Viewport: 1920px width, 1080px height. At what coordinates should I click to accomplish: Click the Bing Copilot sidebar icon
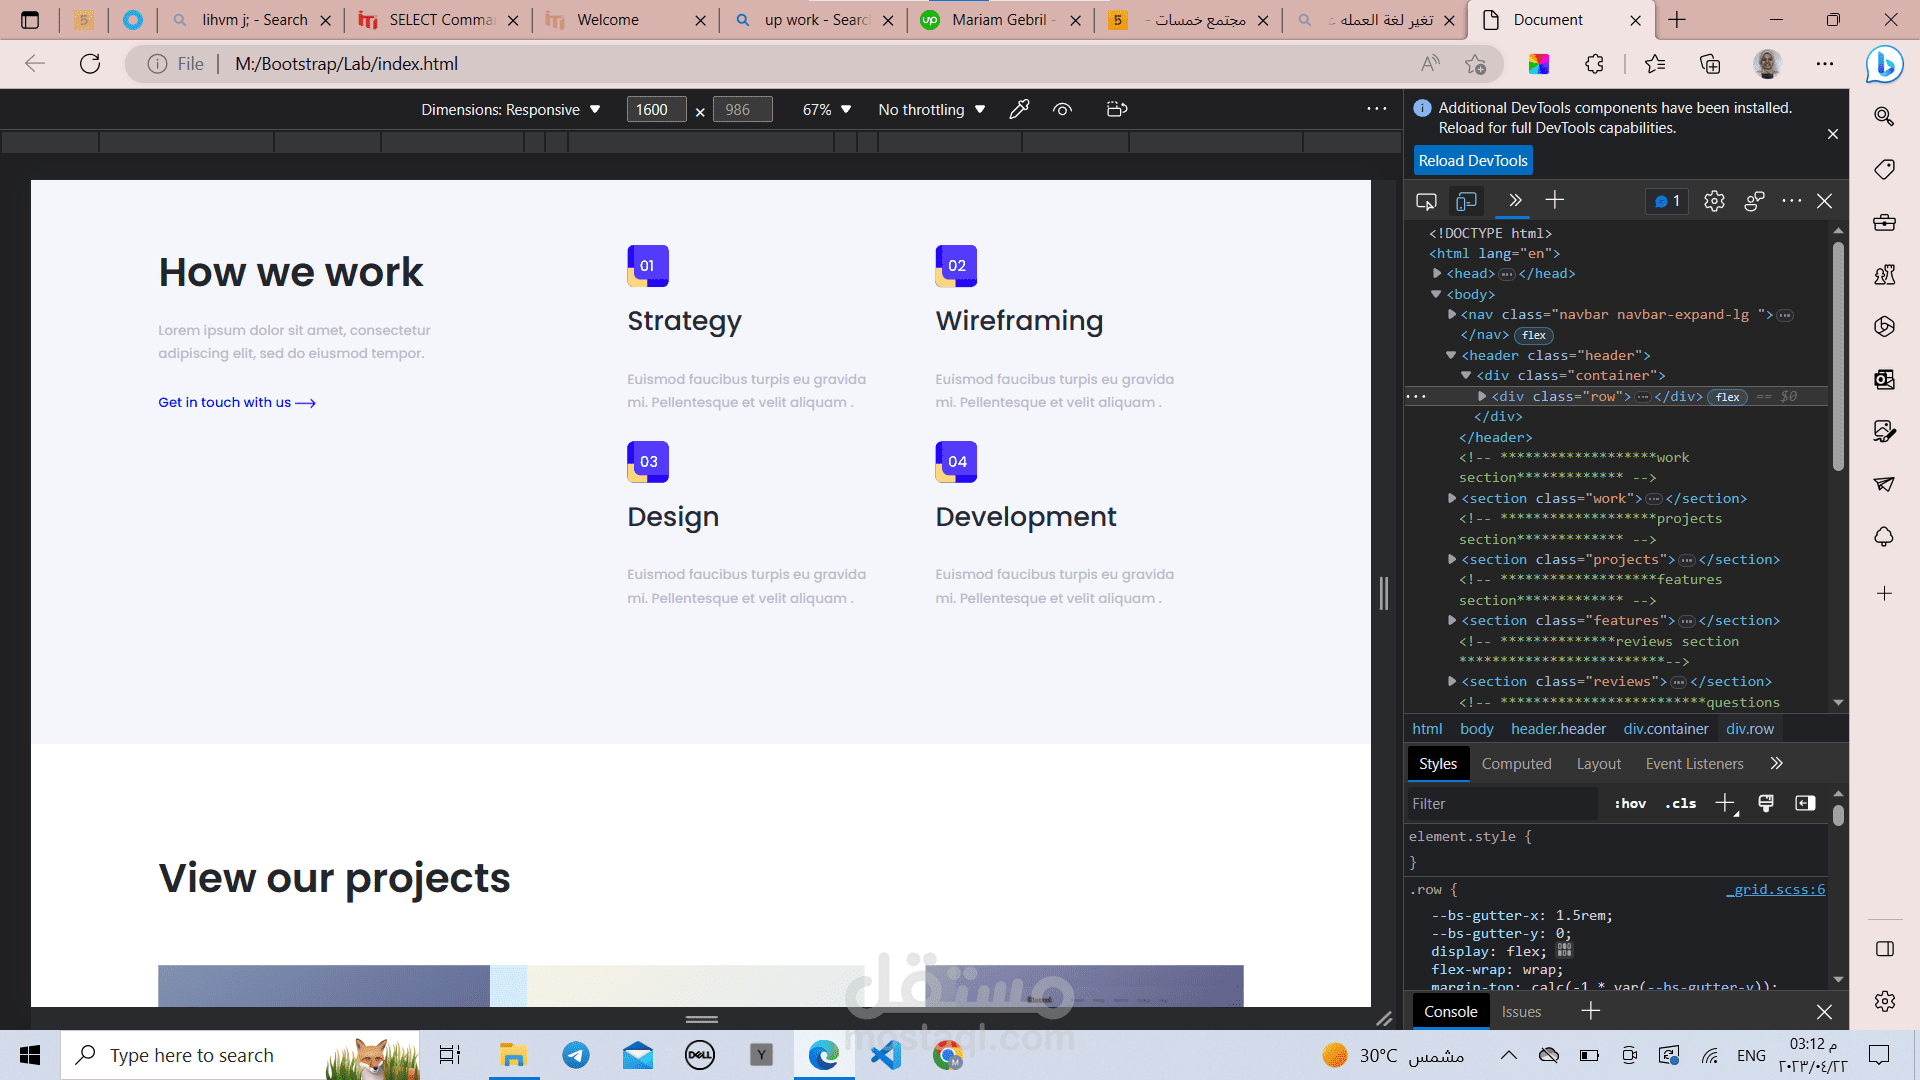[1884, 65]
